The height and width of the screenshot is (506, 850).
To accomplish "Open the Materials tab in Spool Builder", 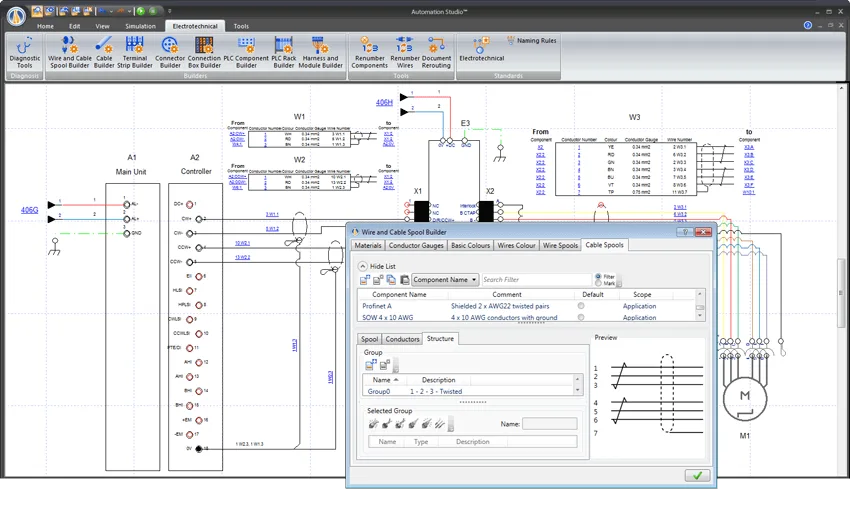I will click(x=368, y=246).
